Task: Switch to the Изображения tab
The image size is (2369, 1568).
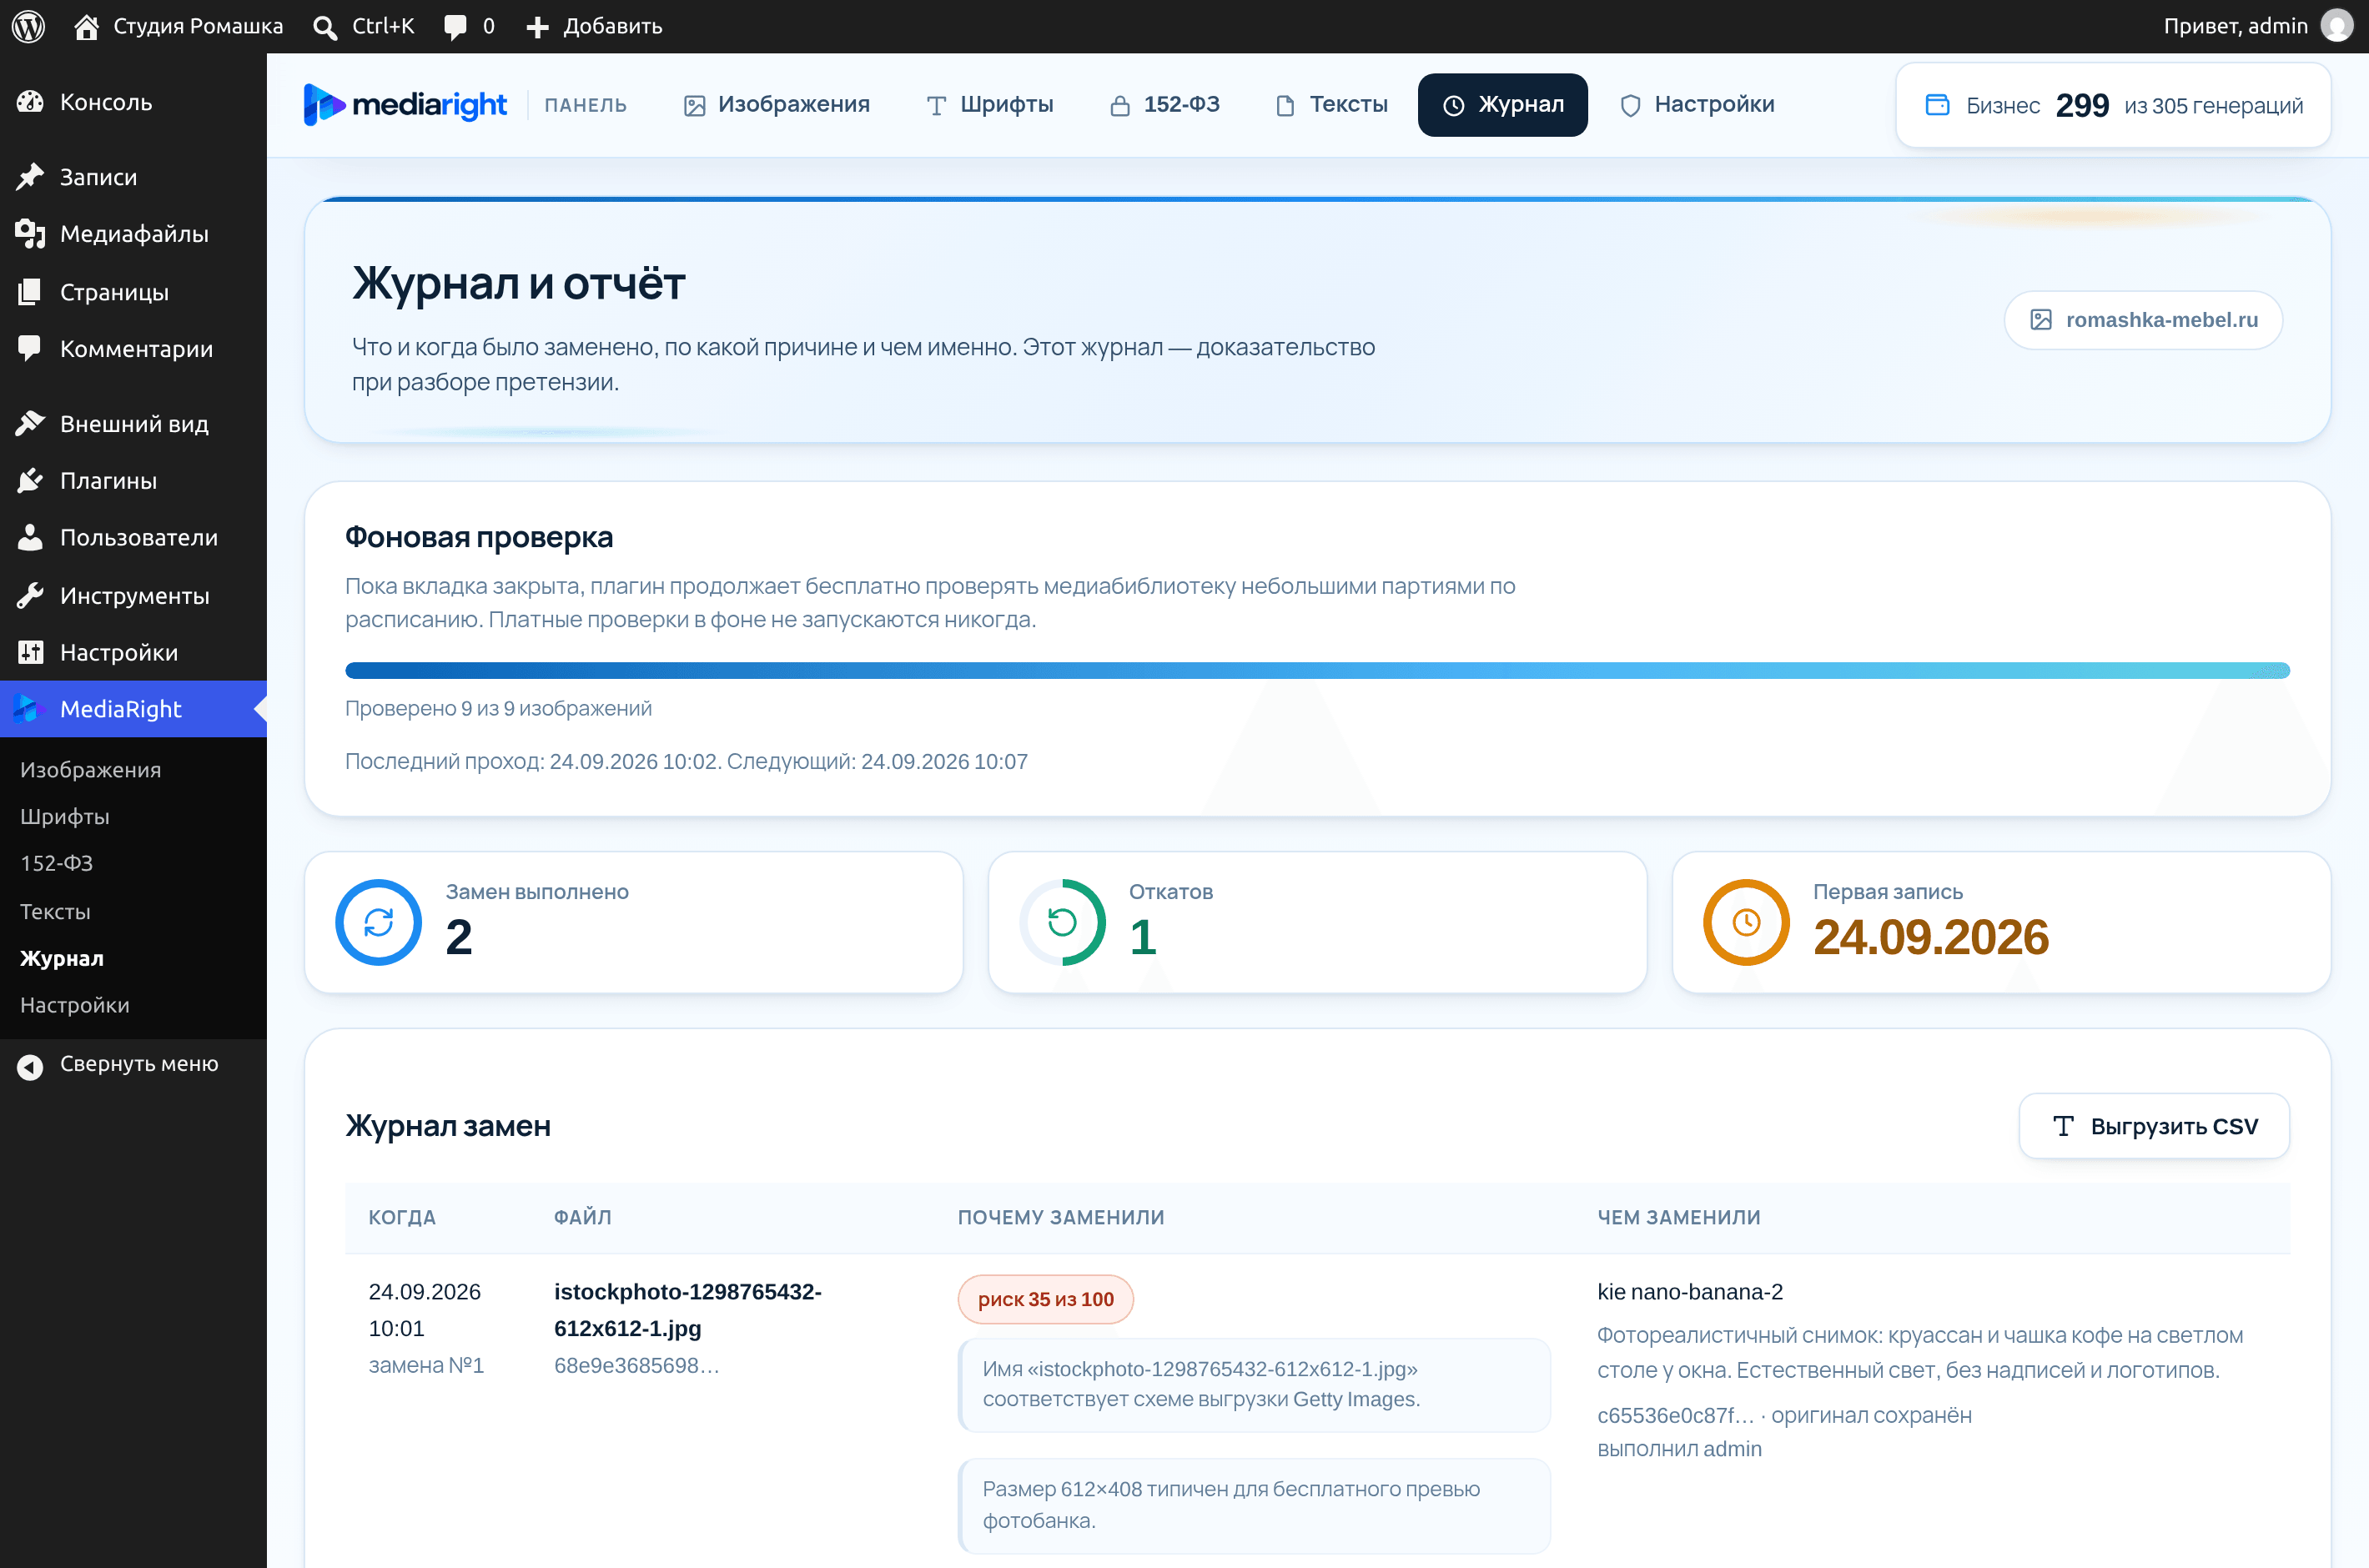Action: (776, 104)
